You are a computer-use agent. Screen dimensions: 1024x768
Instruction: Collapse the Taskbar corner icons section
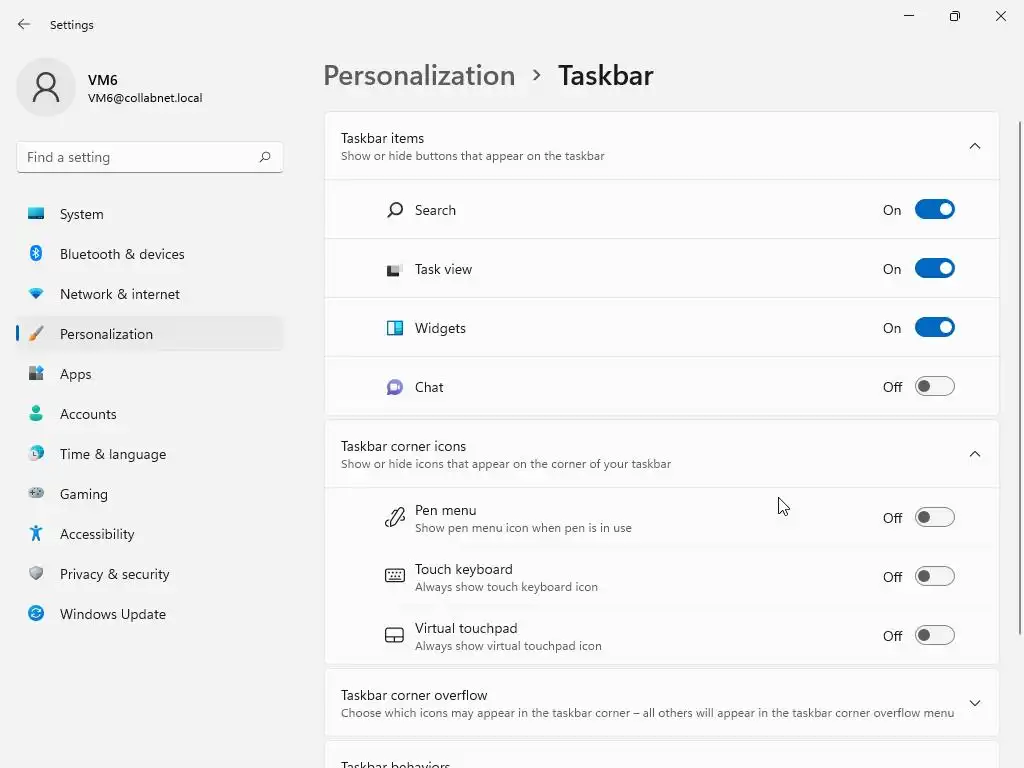975,454
